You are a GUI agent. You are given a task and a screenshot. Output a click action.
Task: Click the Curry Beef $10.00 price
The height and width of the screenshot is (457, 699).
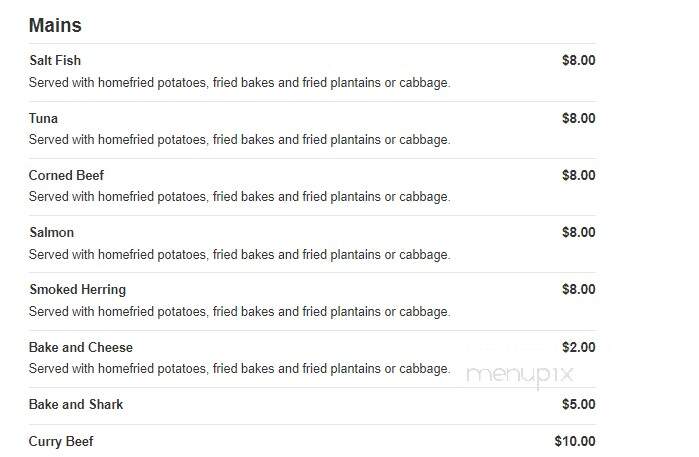tap(575, 441)
